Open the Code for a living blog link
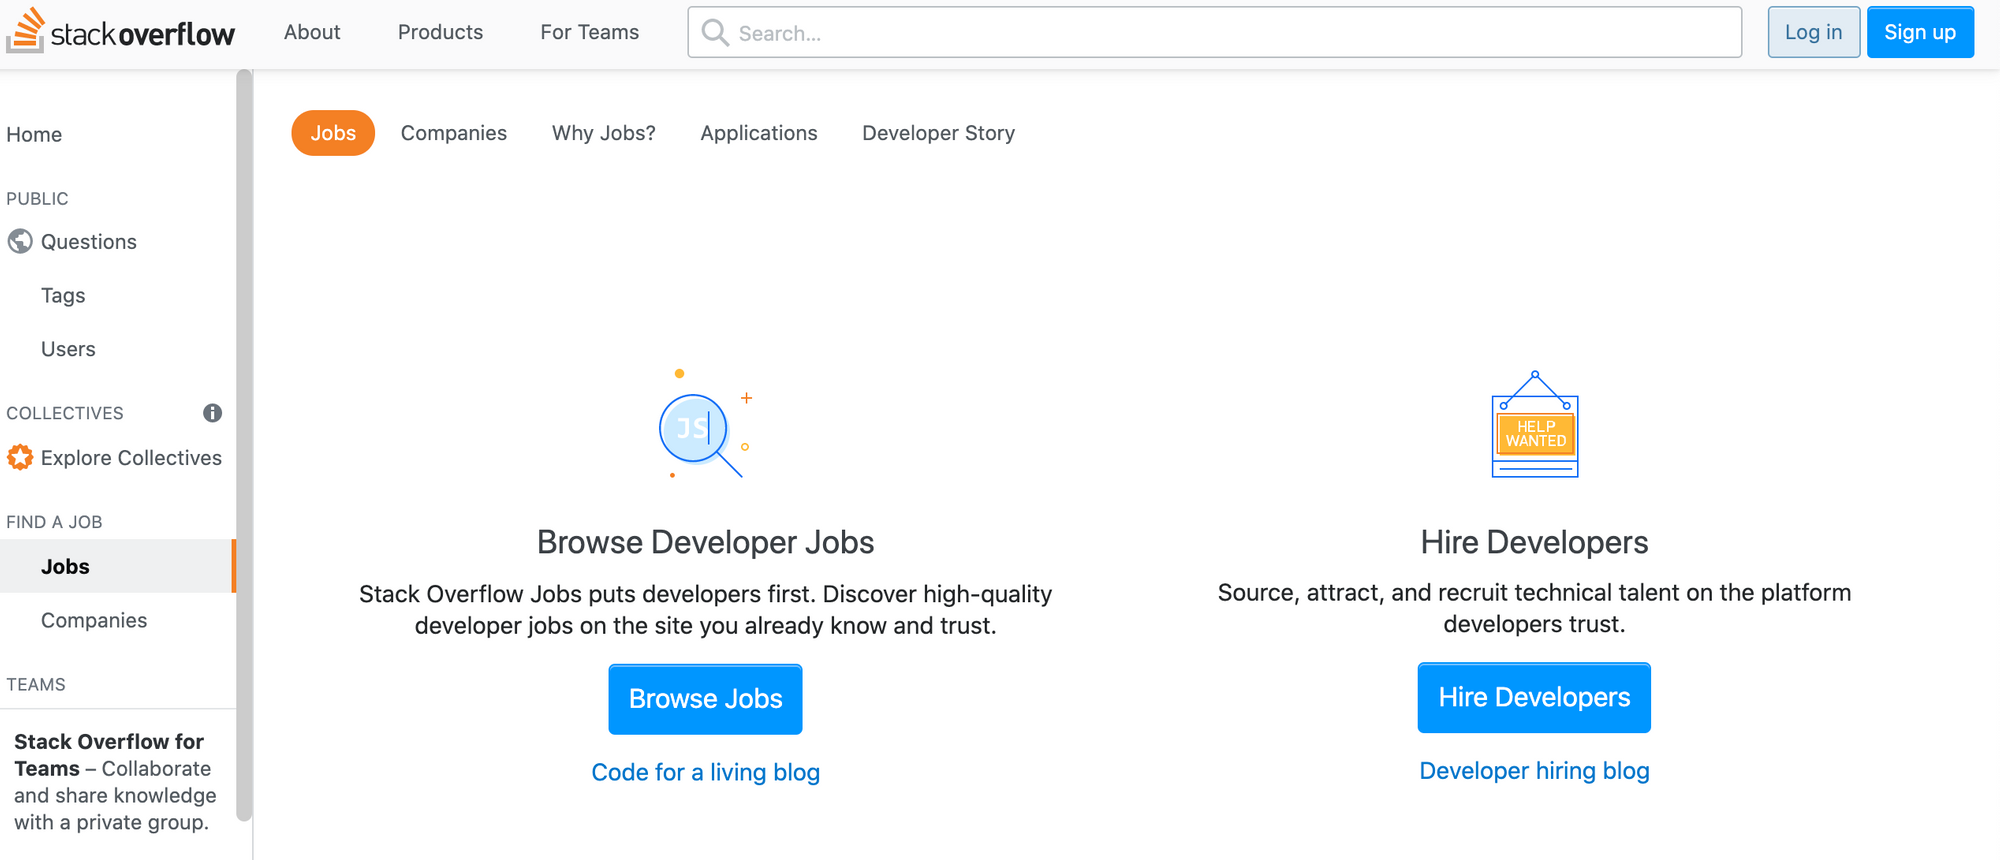The image size is (2000, 860). coord(705,772)
